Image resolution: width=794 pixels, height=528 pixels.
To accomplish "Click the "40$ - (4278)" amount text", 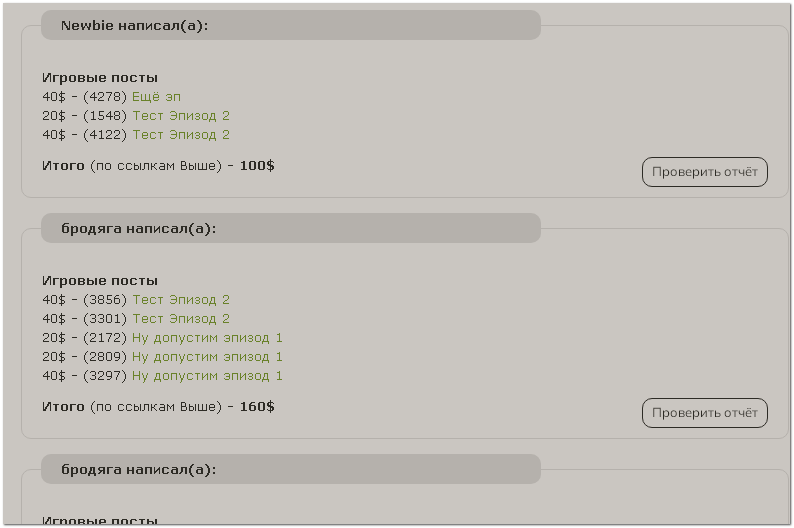I will pyautogui.click(x=84, y=97).
